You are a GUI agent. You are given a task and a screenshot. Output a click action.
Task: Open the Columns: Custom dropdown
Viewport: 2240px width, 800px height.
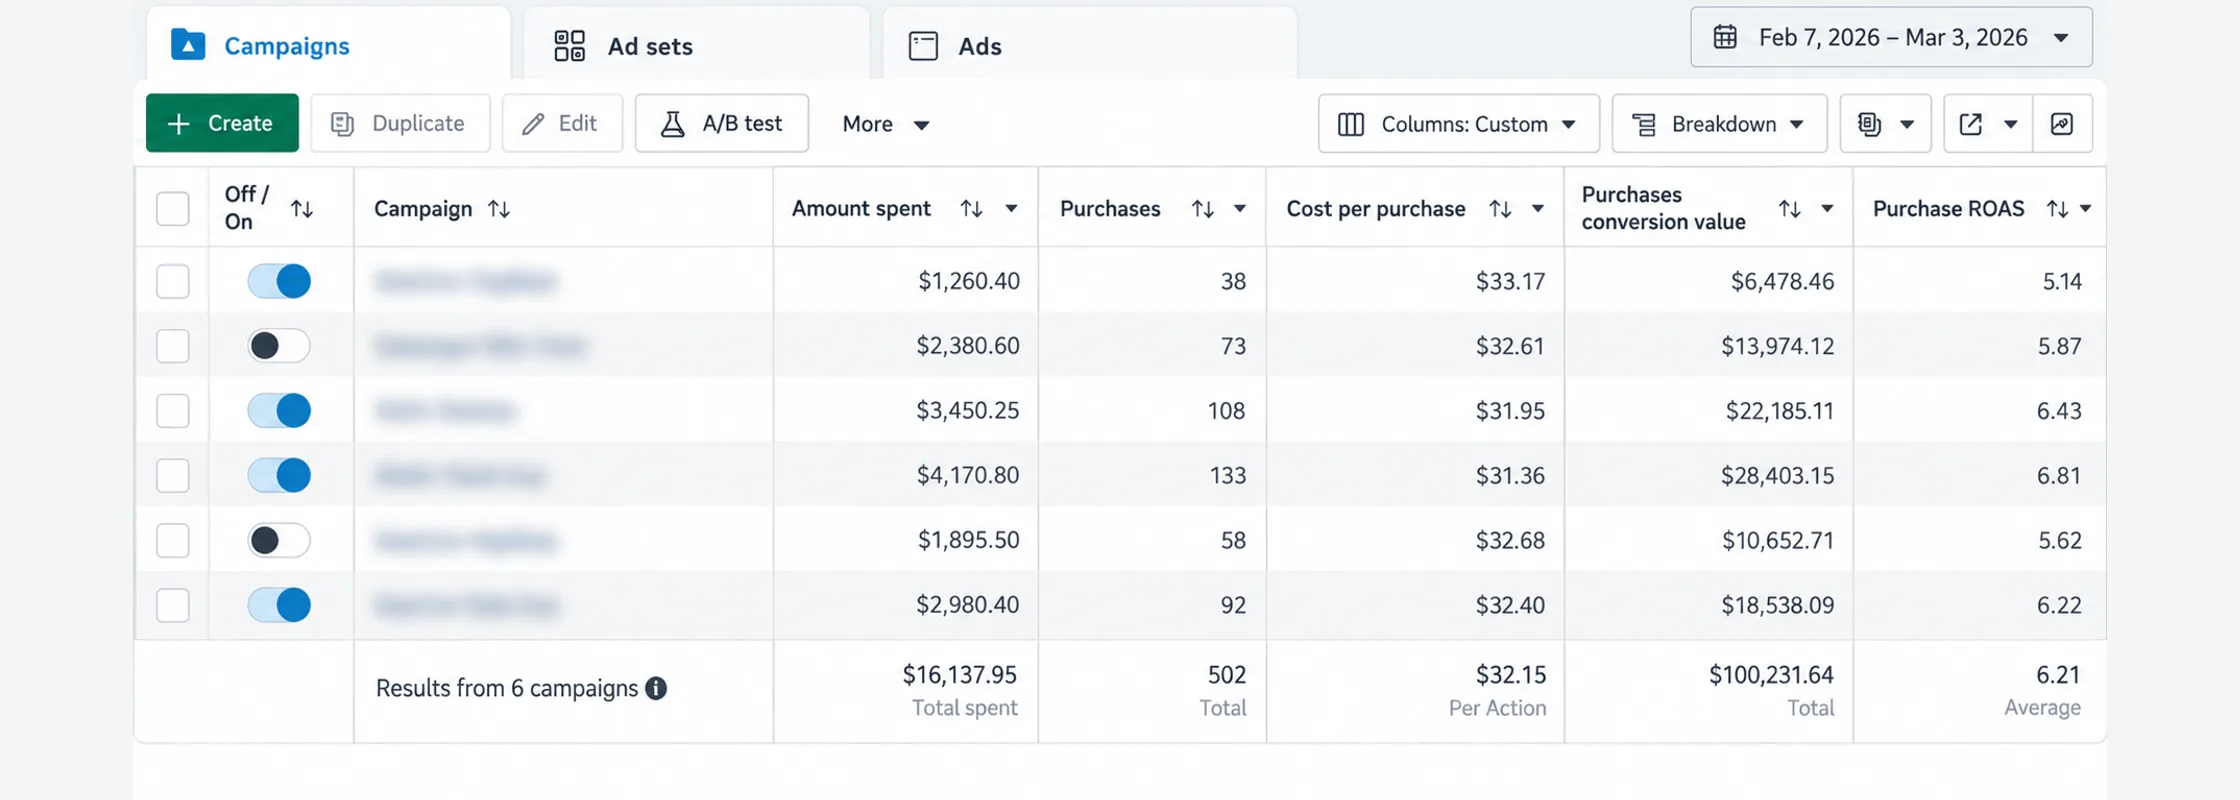coord(1459,124)
